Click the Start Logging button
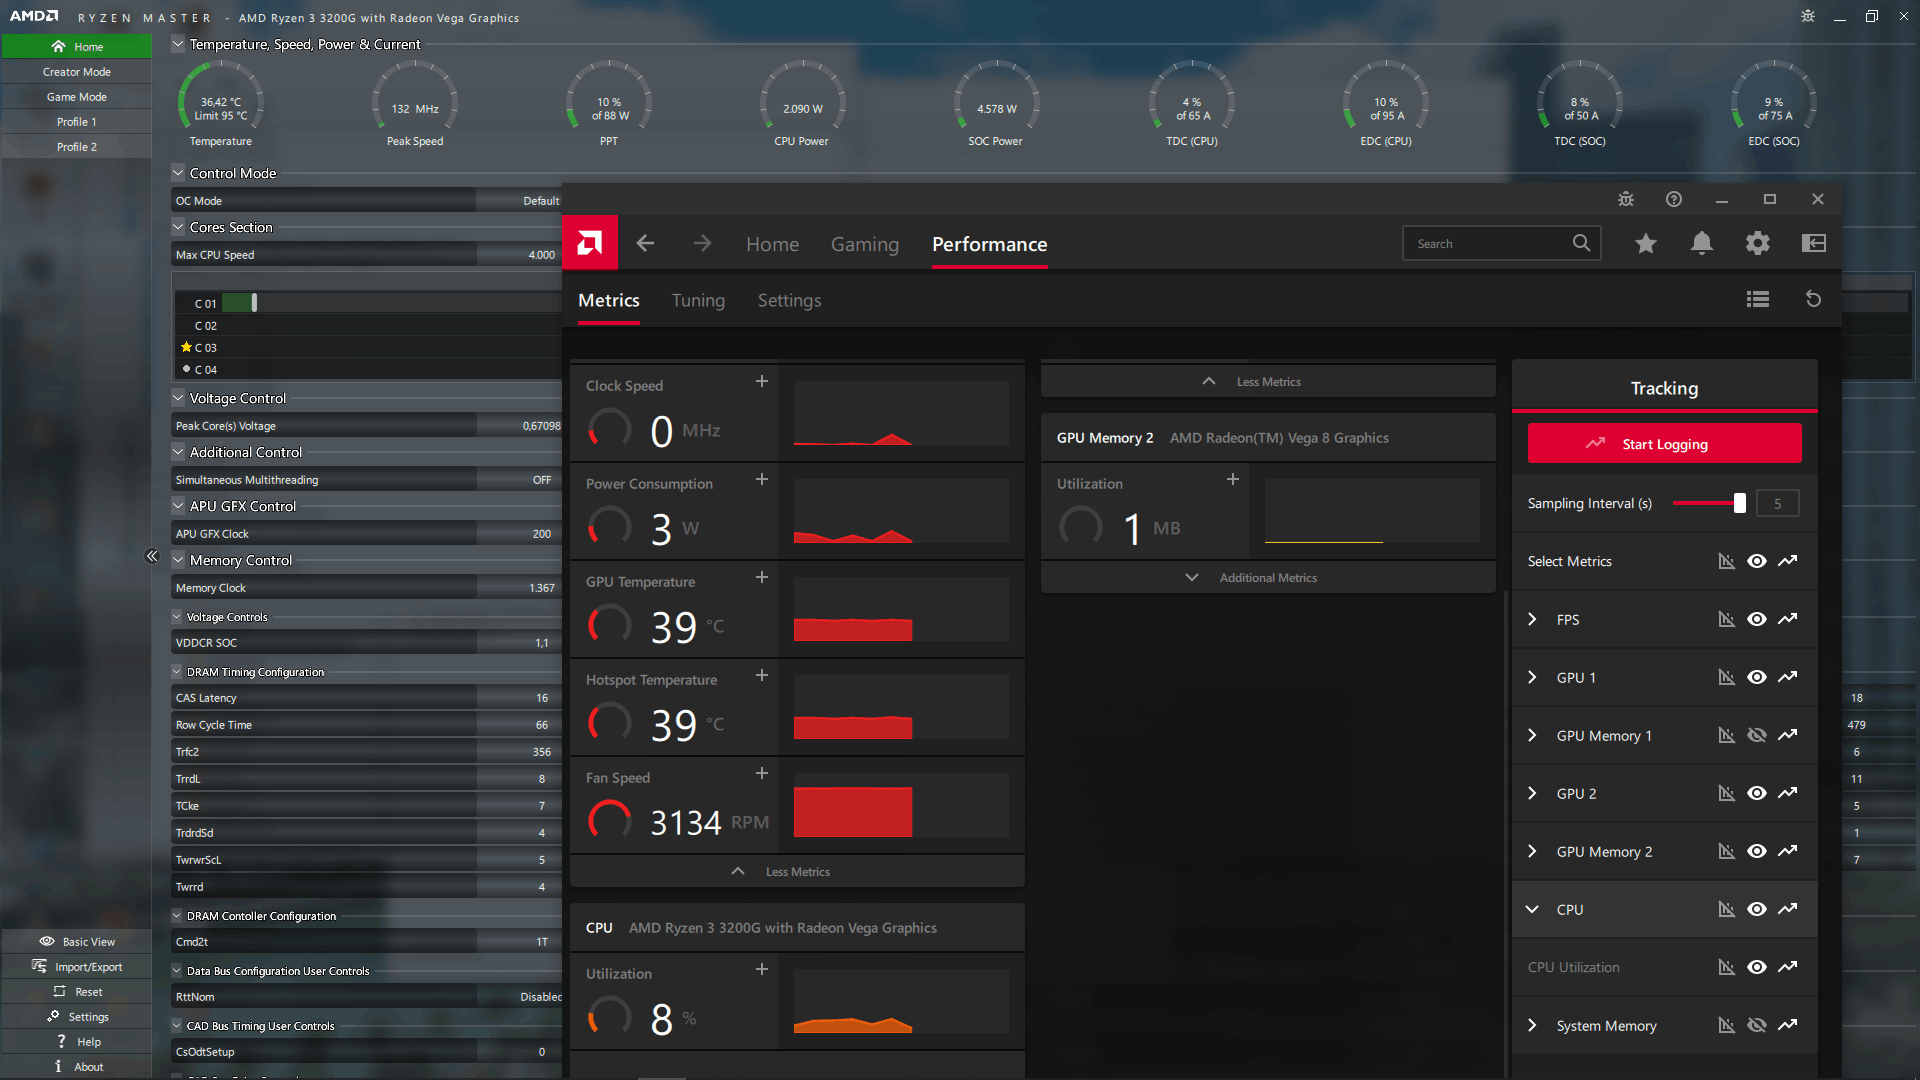Screen dimensions: 1920x1080 [x=1664, y=443]
